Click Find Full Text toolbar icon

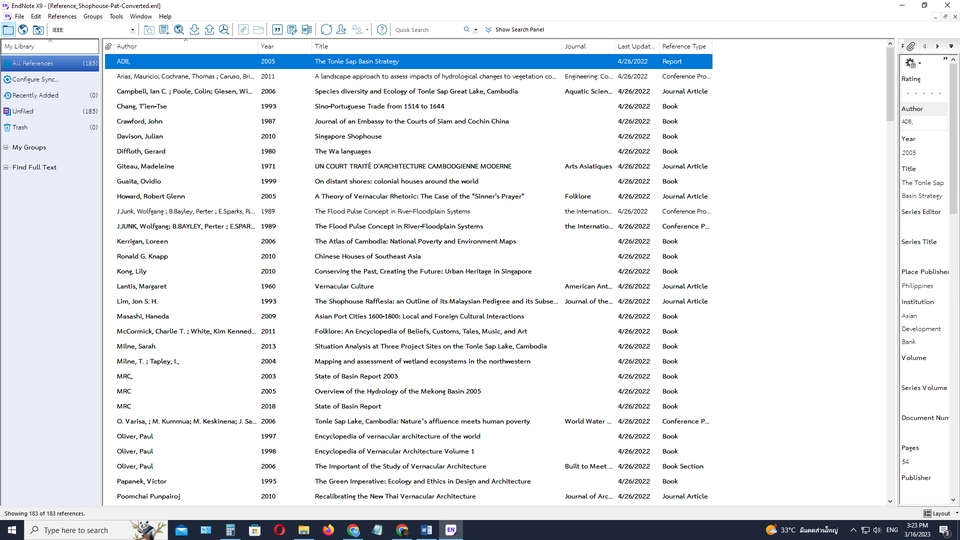(224, 29)
